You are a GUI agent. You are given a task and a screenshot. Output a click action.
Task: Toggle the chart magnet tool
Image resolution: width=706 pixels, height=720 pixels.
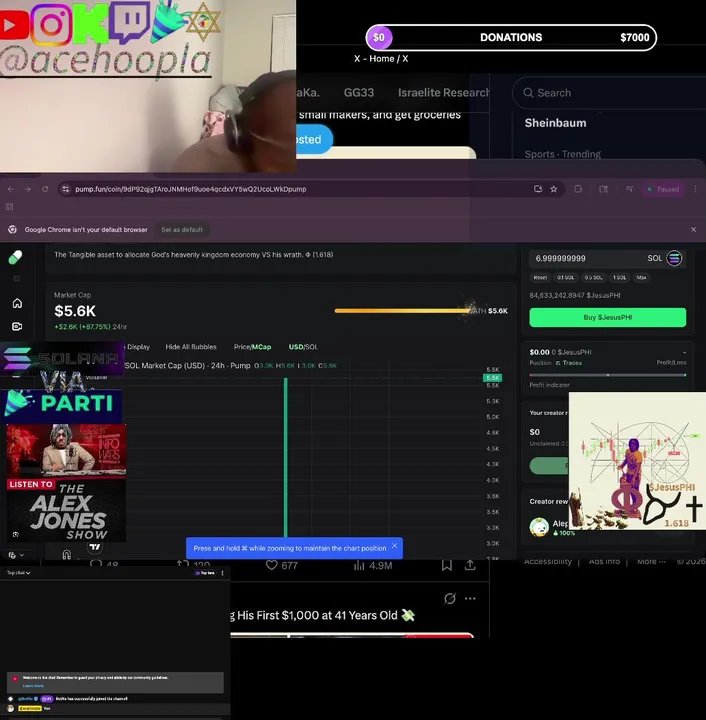point(67,554)
